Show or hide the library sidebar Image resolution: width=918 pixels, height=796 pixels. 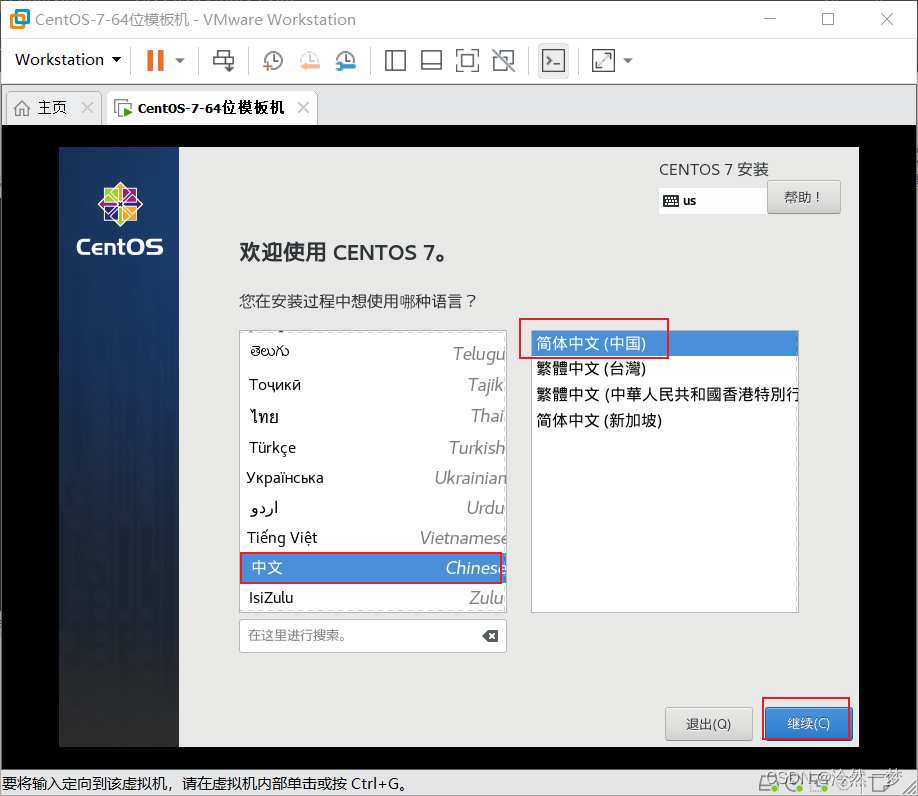(x=395, y=60)
